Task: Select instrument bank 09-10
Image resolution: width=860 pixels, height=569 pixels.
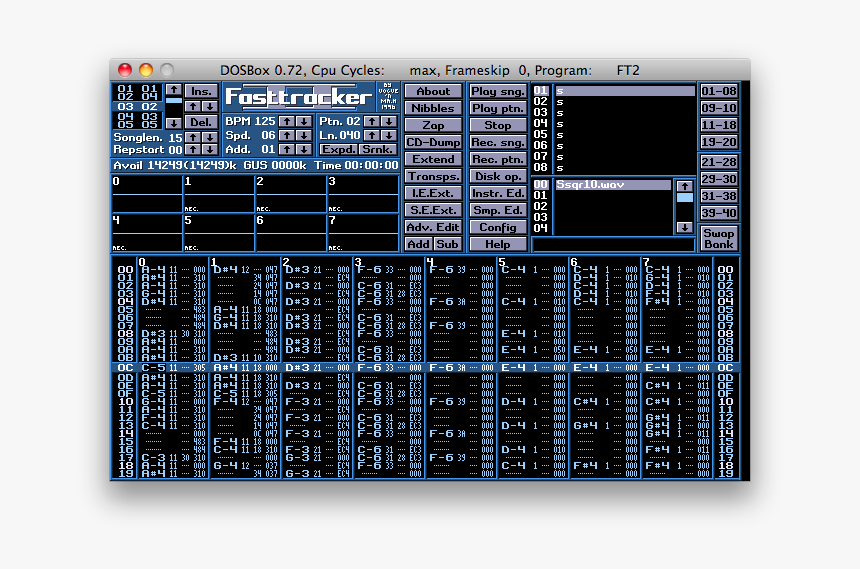Action: (x=718, y=108)
